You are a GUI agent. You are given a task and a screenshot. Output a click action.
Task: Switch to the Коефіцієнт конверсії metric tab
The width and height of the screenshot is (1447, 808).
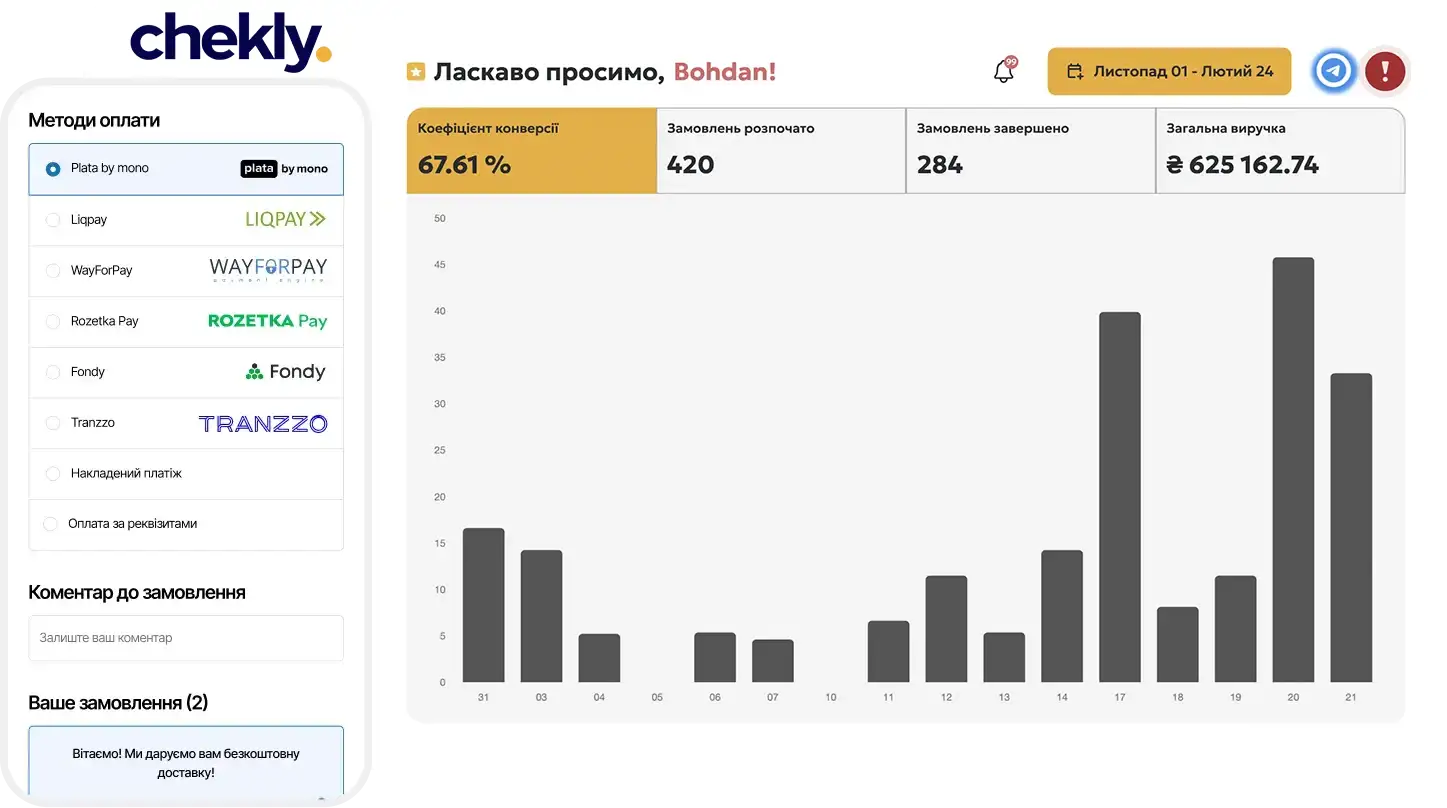click(531, 151)
